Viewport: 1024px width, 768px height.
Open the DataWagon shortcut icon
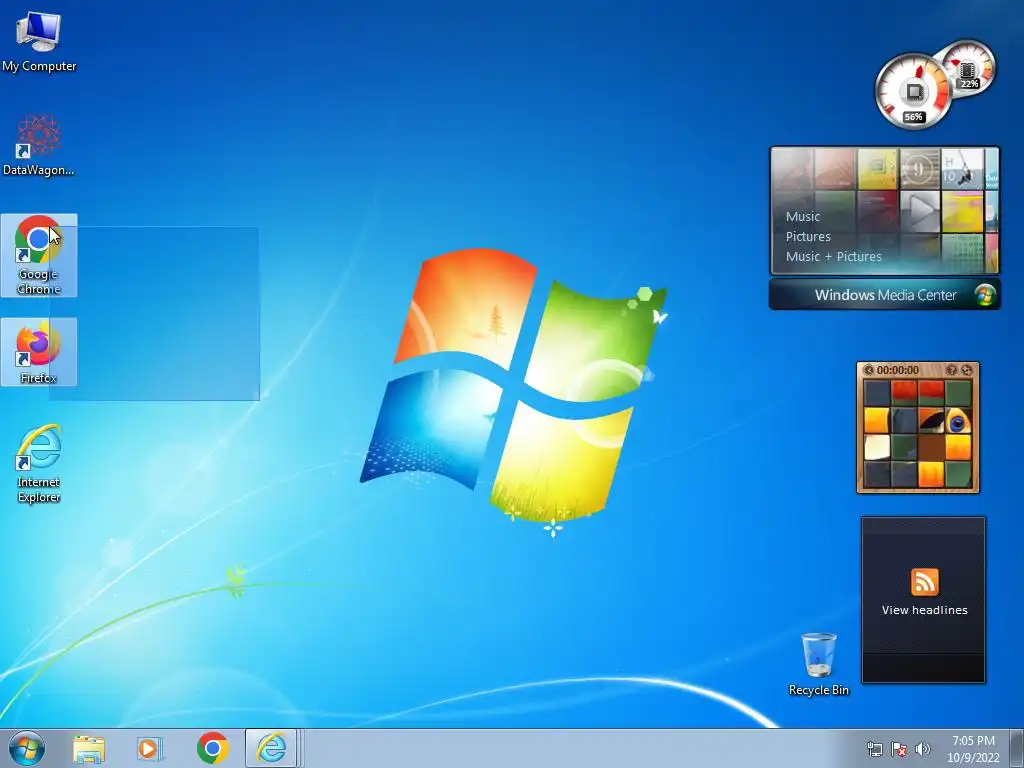click(x=39, y=145)
